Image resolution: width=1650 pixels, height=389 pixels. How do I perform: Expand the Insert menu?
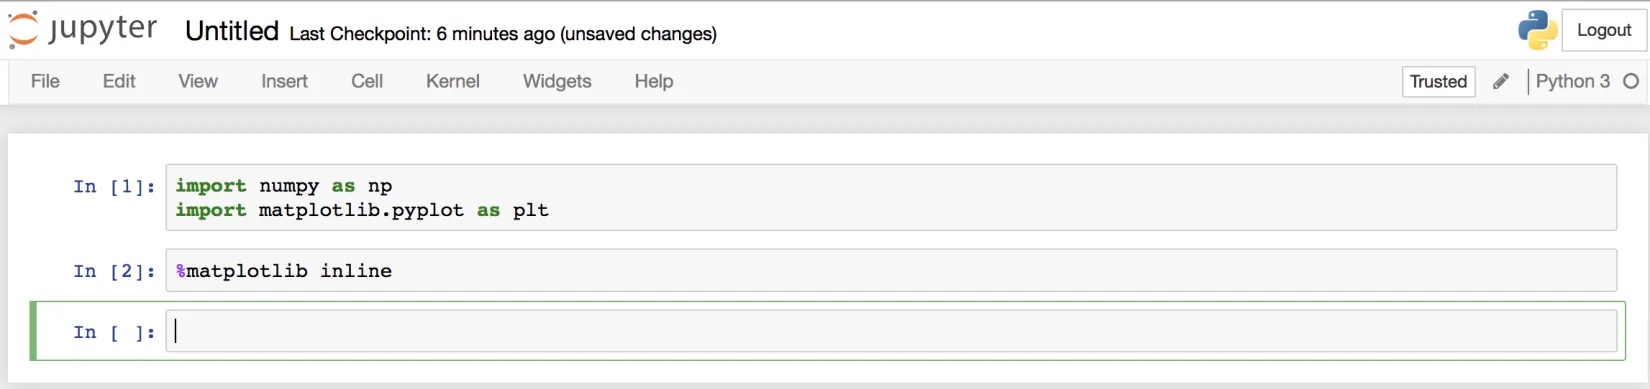pos(284,81)
